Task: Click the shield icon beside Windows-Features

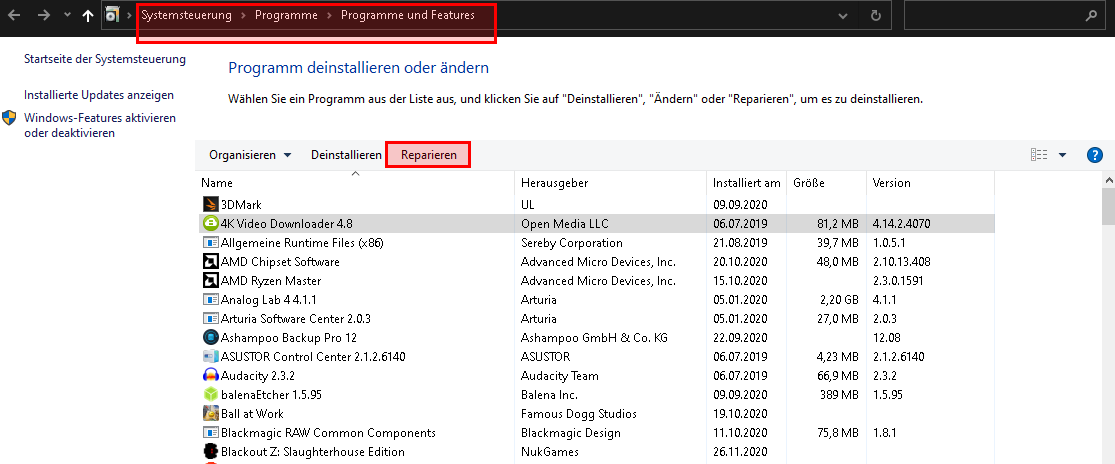Action: pos(9,118)
